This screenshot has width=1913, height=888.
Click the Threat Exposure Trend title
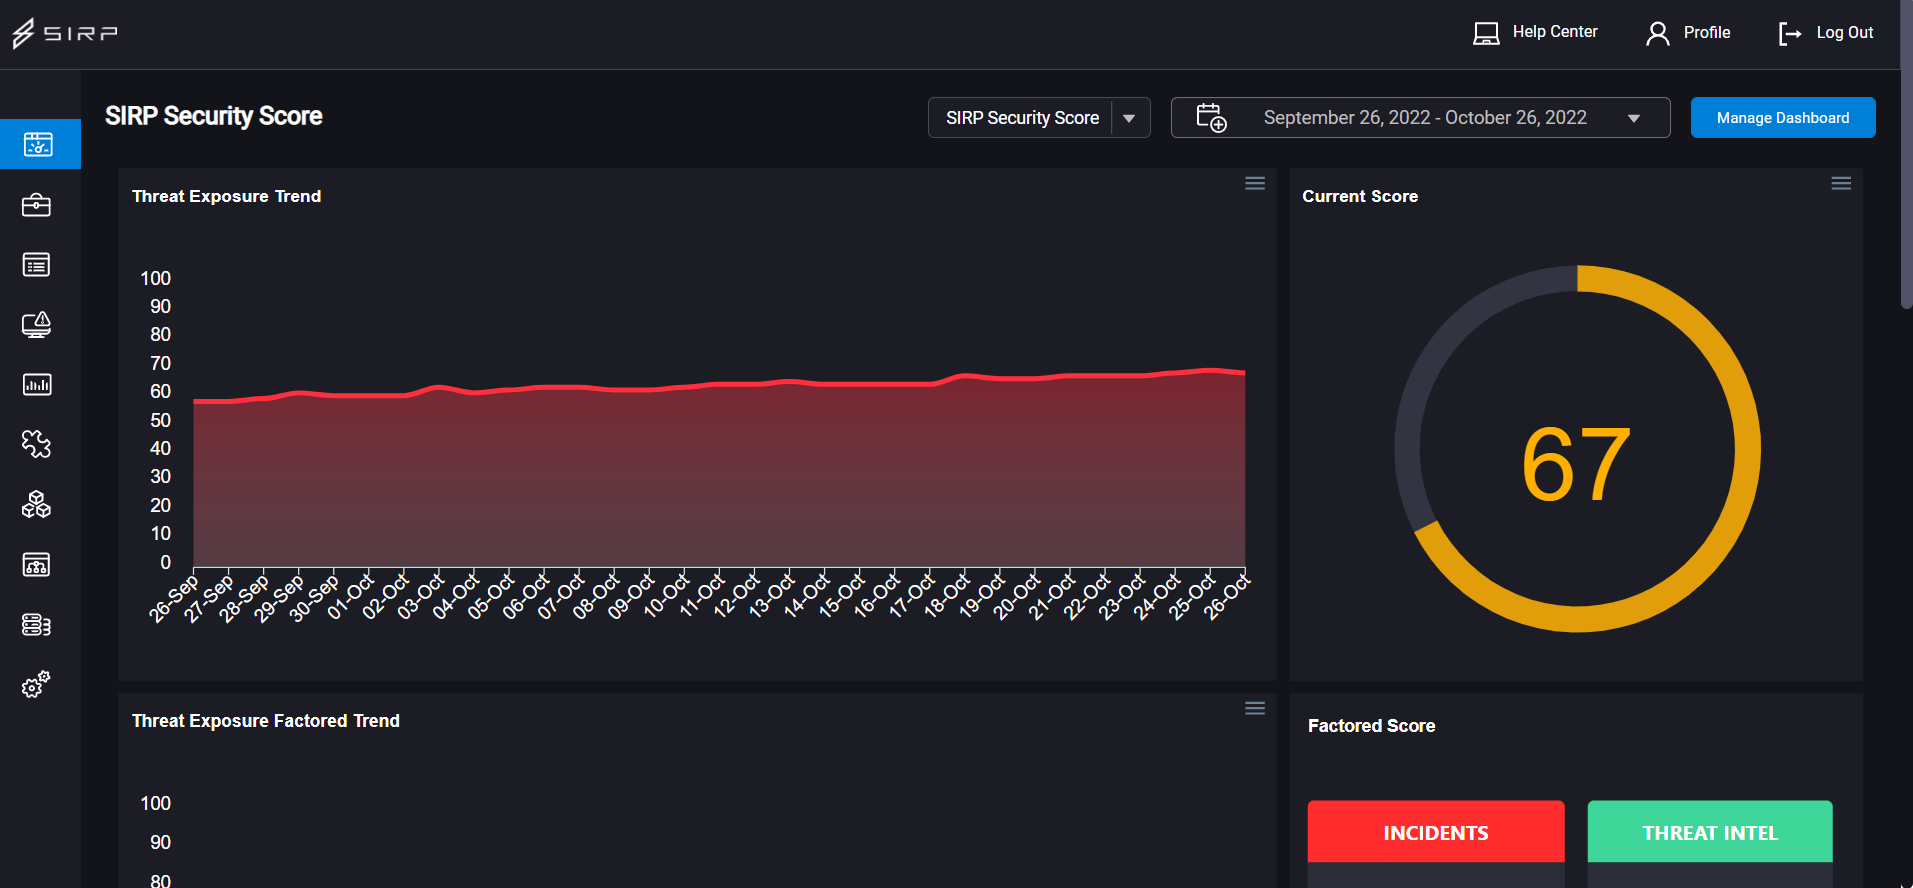[x=227, y=196]
